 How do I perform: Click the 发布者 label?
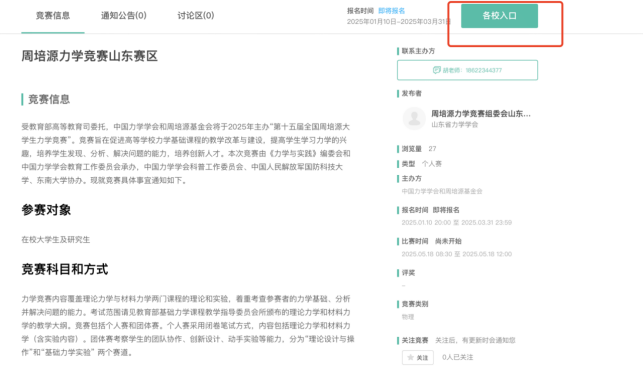tap(411, 93)
